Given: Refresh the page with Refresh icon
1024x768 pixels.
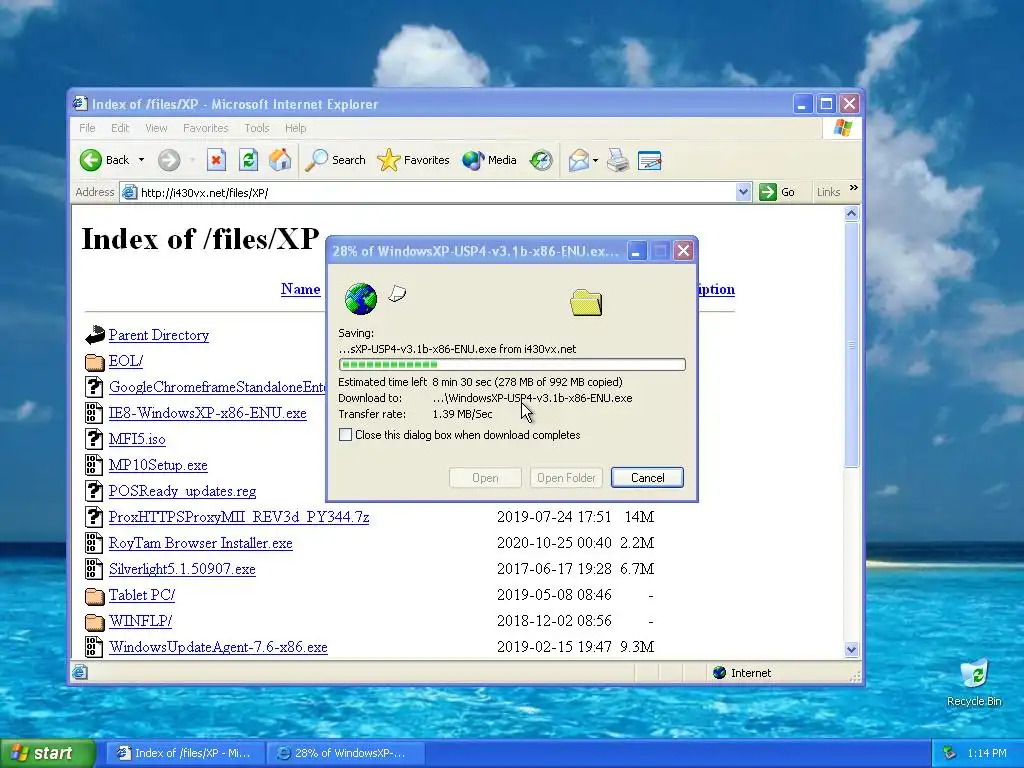Looking at the screenshot, I should coord(248,160).
